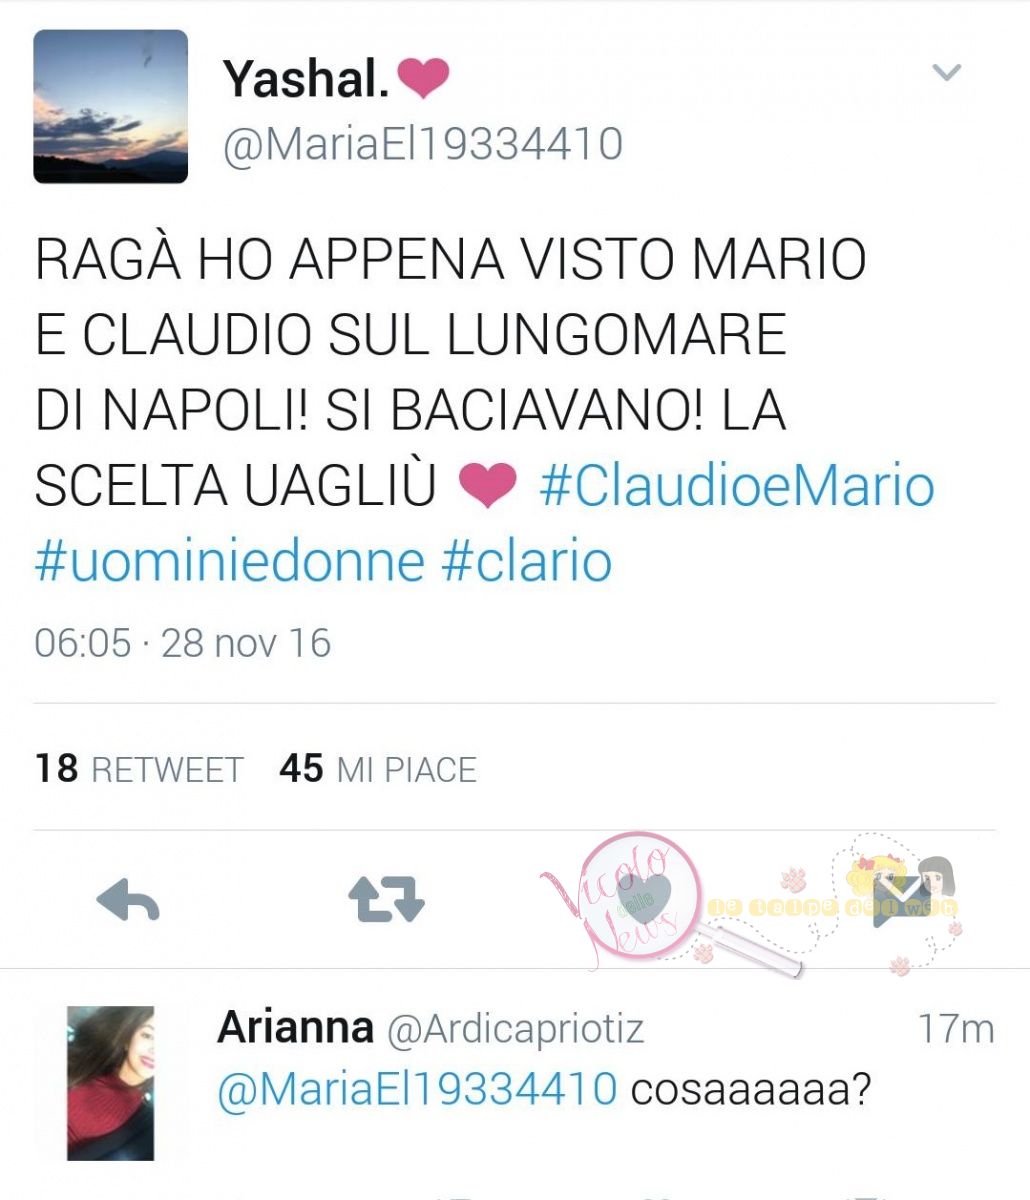This screenshot has height=1200, width=1030.
Task: Open tweet timestamp 06:05 · 28 nov 16
Action: point(182,642)
